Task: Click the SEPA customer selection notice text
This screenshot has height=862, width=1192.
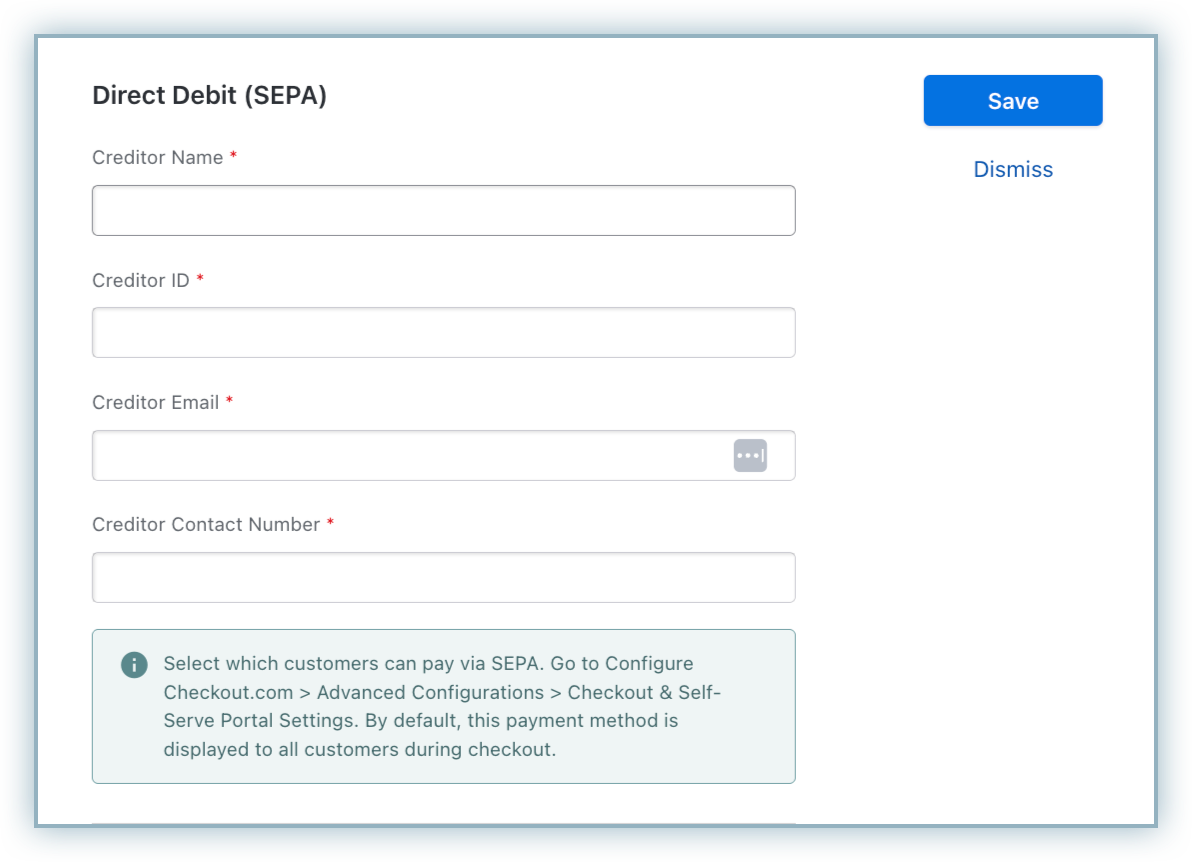Action: pos(428,706)
